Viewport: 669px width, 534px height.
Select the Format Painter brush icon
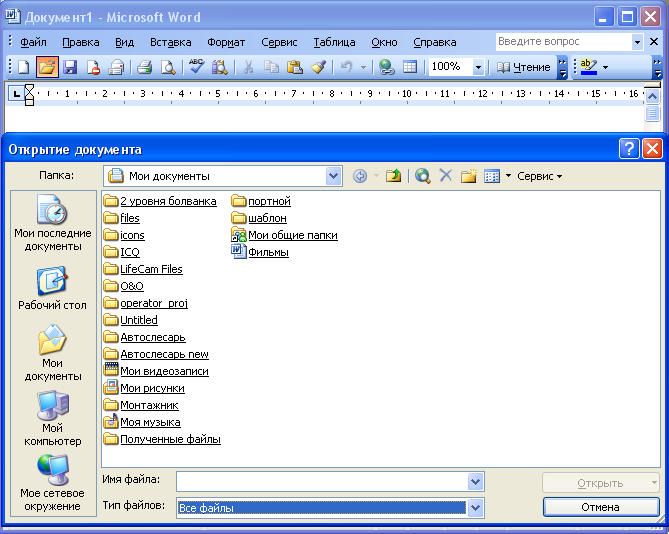(318, 67)
